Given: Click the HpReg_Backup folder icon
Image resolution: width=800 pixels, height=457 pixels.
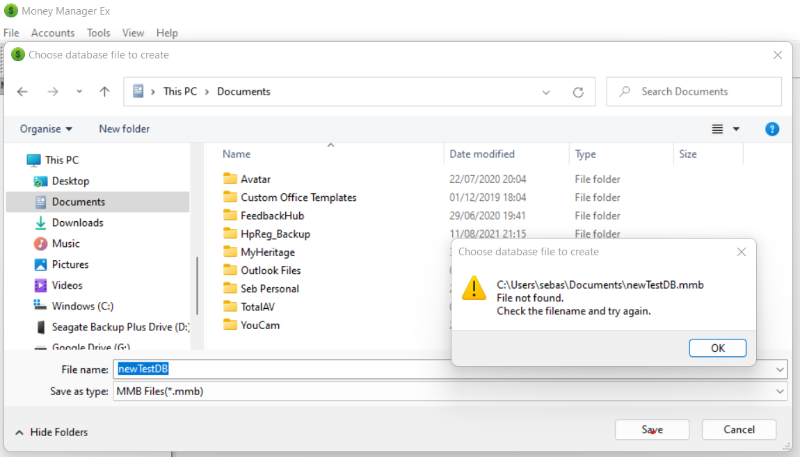Looking at the screenshot, I should coord(230,234).
